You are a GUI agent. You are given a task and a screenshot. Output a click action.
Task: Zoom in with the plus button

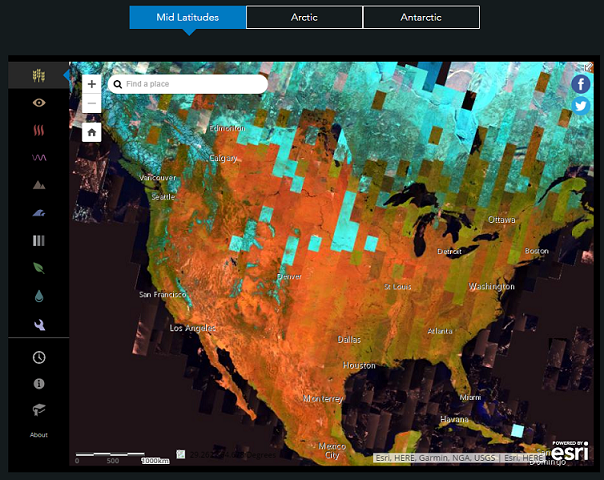92,84
